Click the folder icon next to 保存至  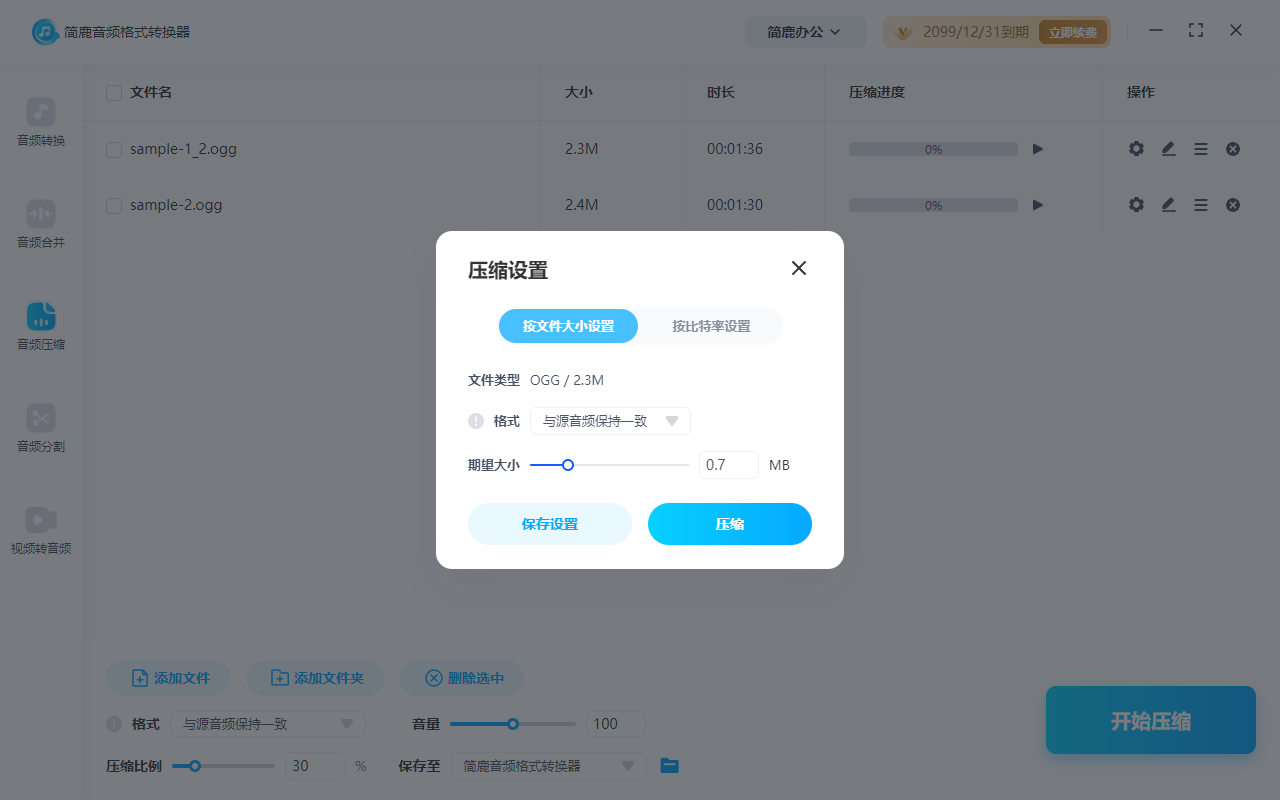point(669,766)
